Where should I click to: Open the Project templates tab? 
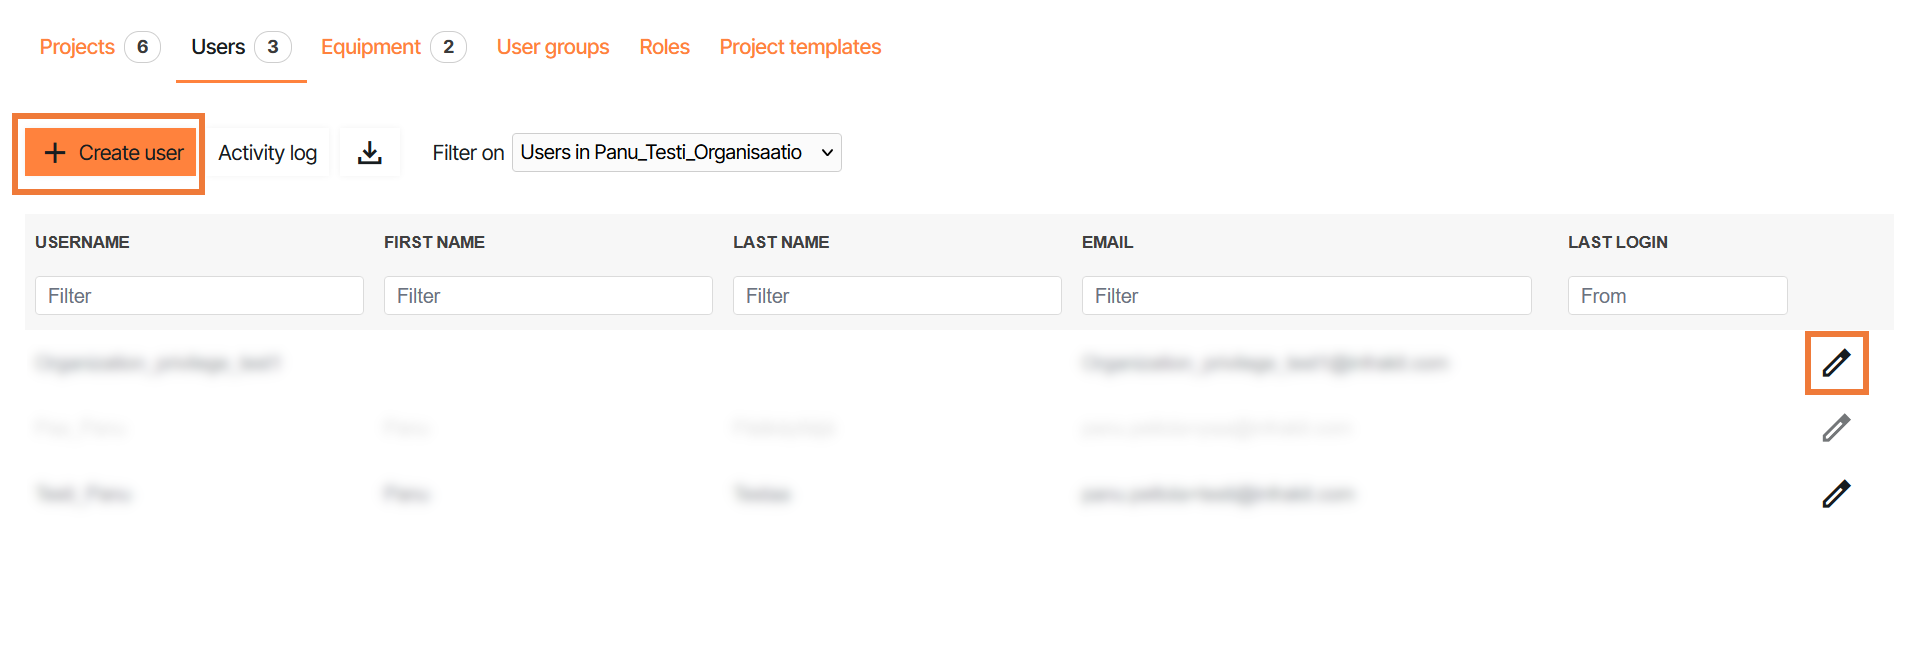click(x=800, y=47)
